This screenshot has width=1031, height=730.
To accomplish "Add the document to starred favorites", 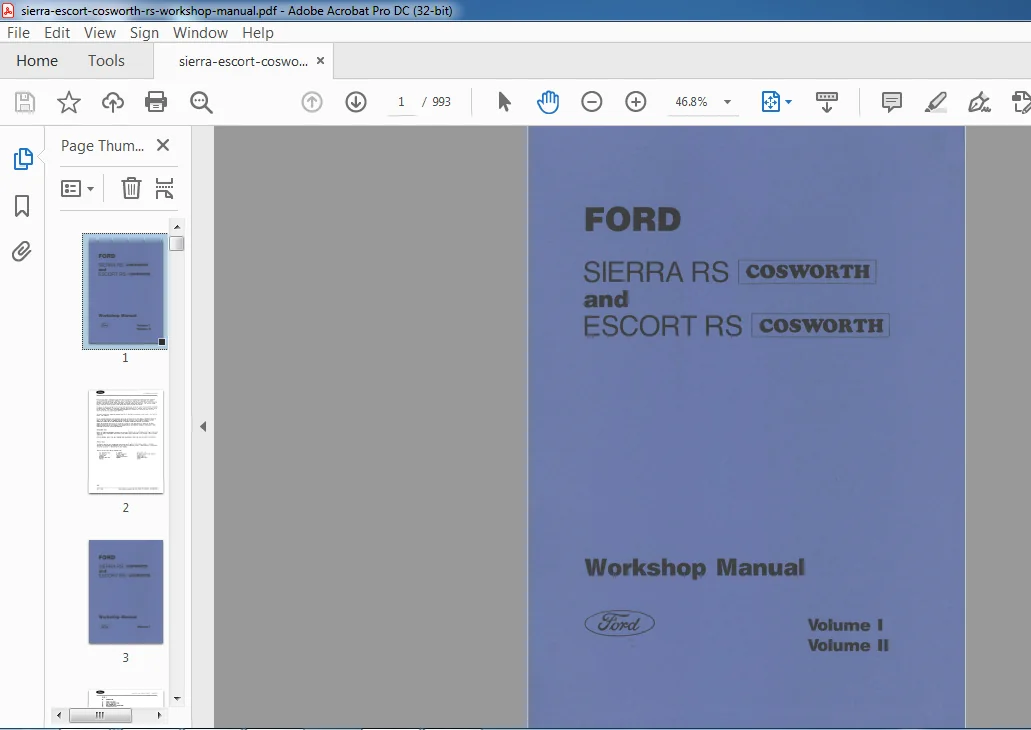I will (68, 102).
